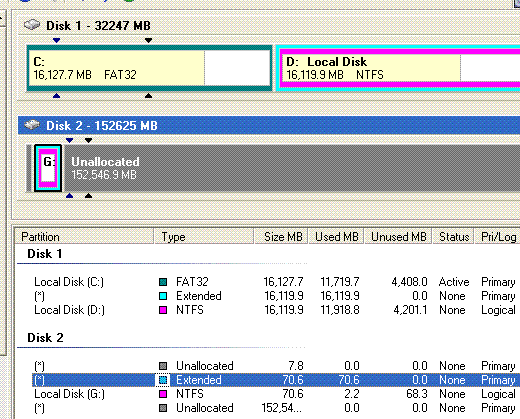Select the small G: partition block
520x419 pixels.
click(x=48, y=168)
